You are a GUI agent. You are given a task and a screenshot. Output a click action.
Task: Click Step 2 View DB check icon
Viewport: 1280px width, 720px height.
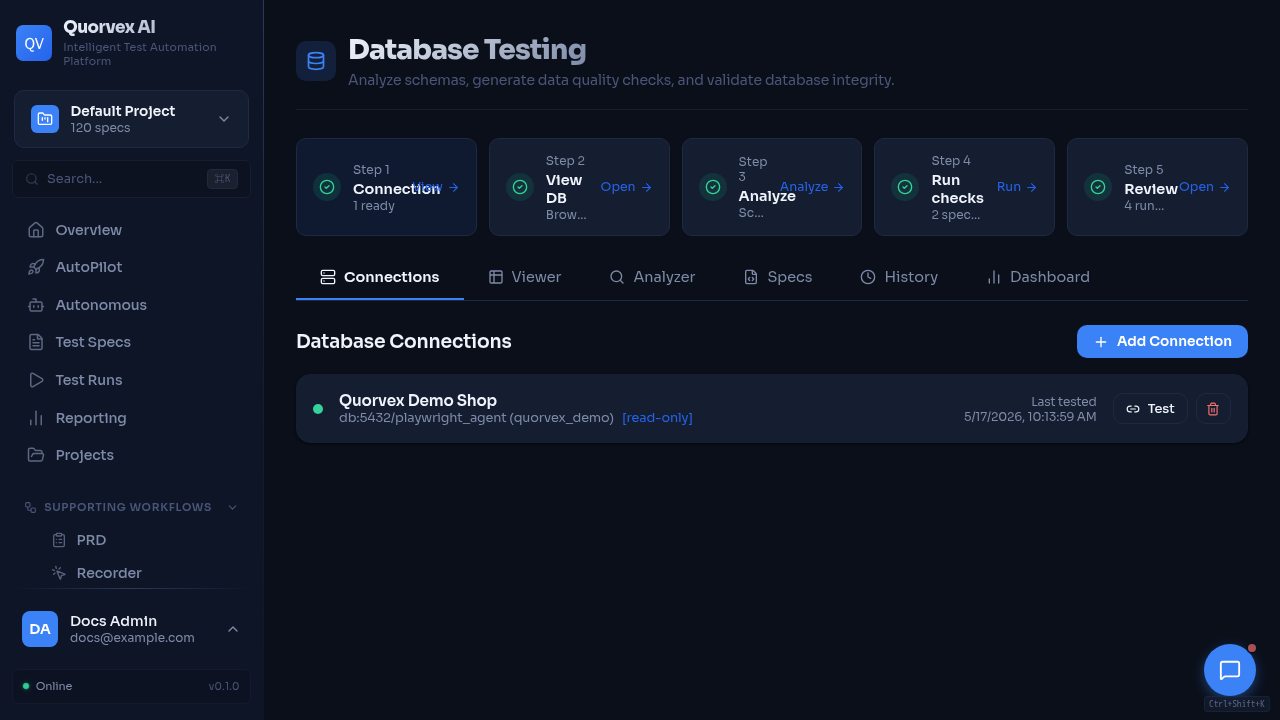click(x=520, y=187)
